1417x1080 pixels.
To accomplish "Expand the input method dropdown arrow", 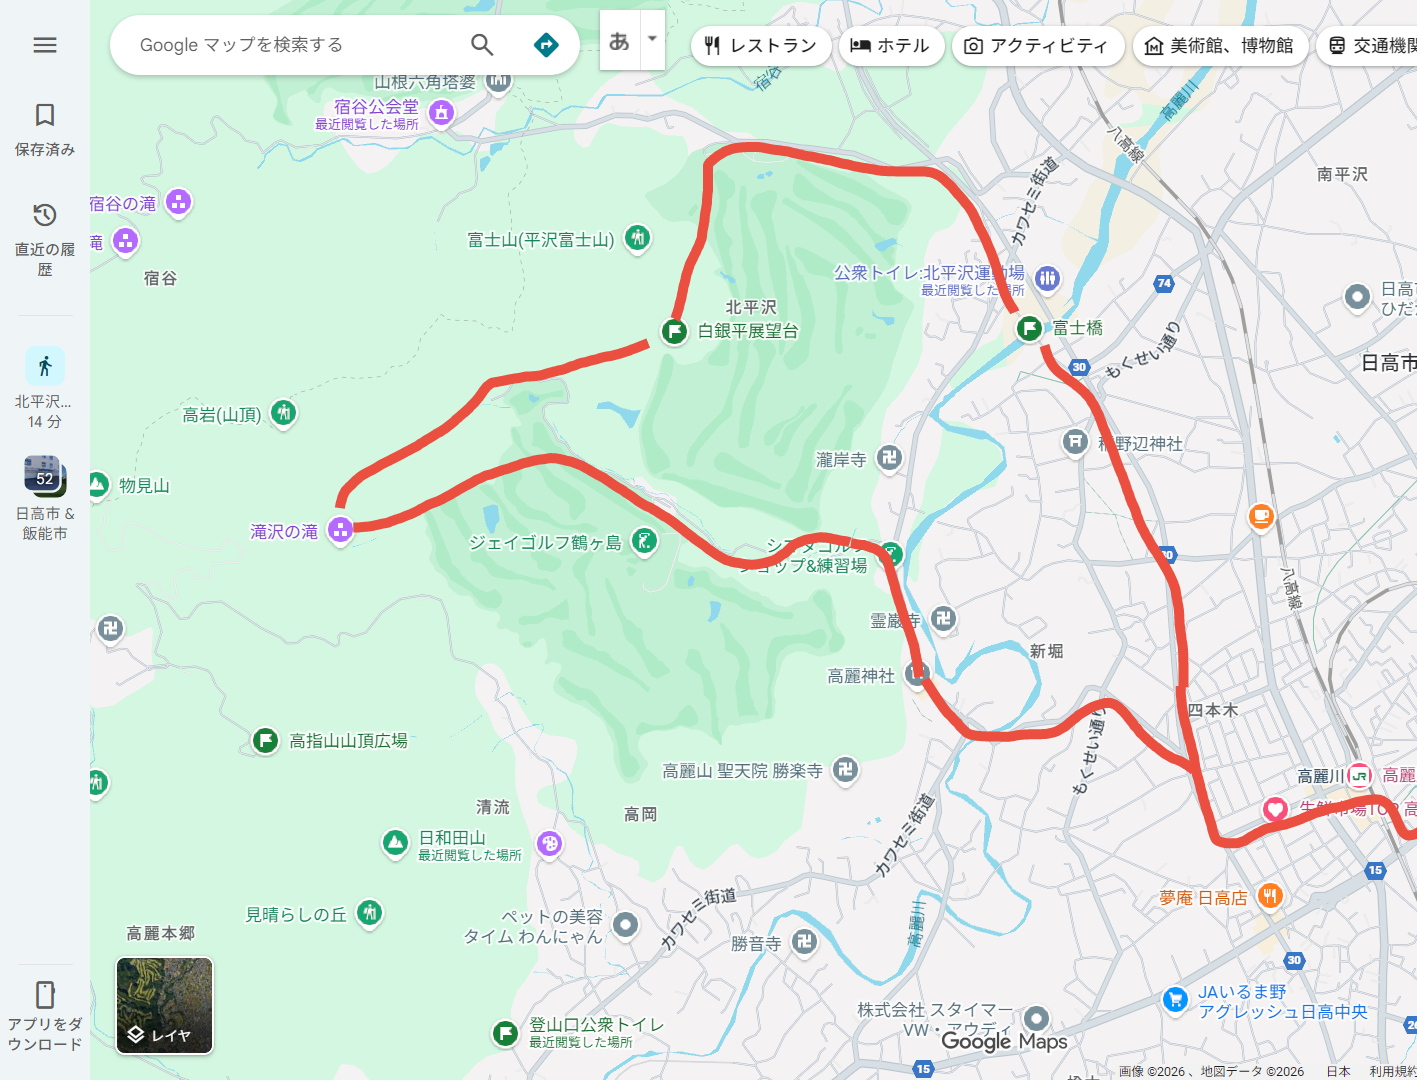I will click(x=652, y=40).
